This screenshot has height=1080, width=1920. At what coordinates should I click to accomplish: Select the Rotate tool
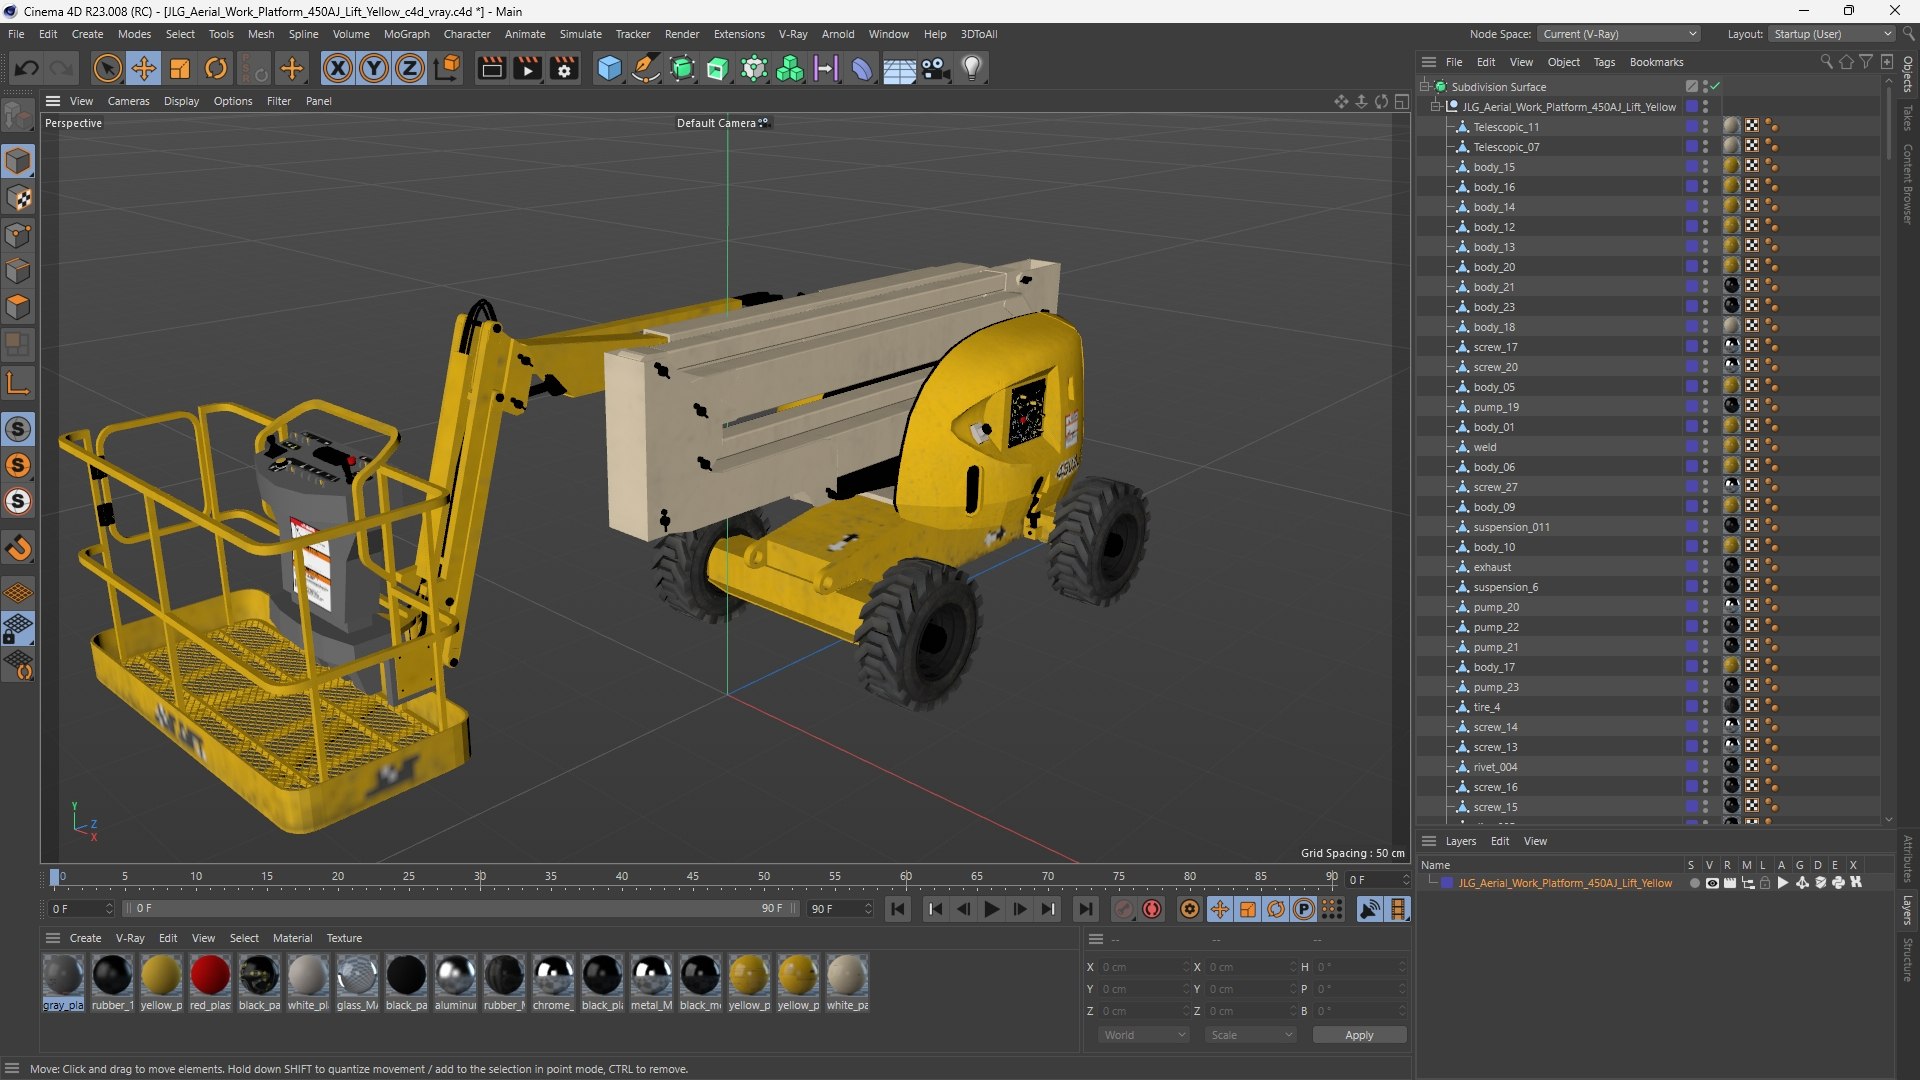coord(216,69)
